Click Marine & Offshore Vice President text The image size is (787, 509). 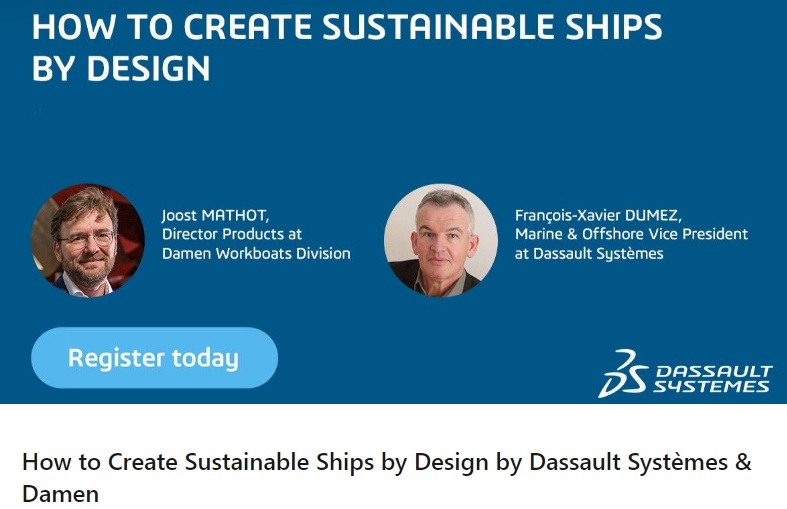tap(631, 234)
